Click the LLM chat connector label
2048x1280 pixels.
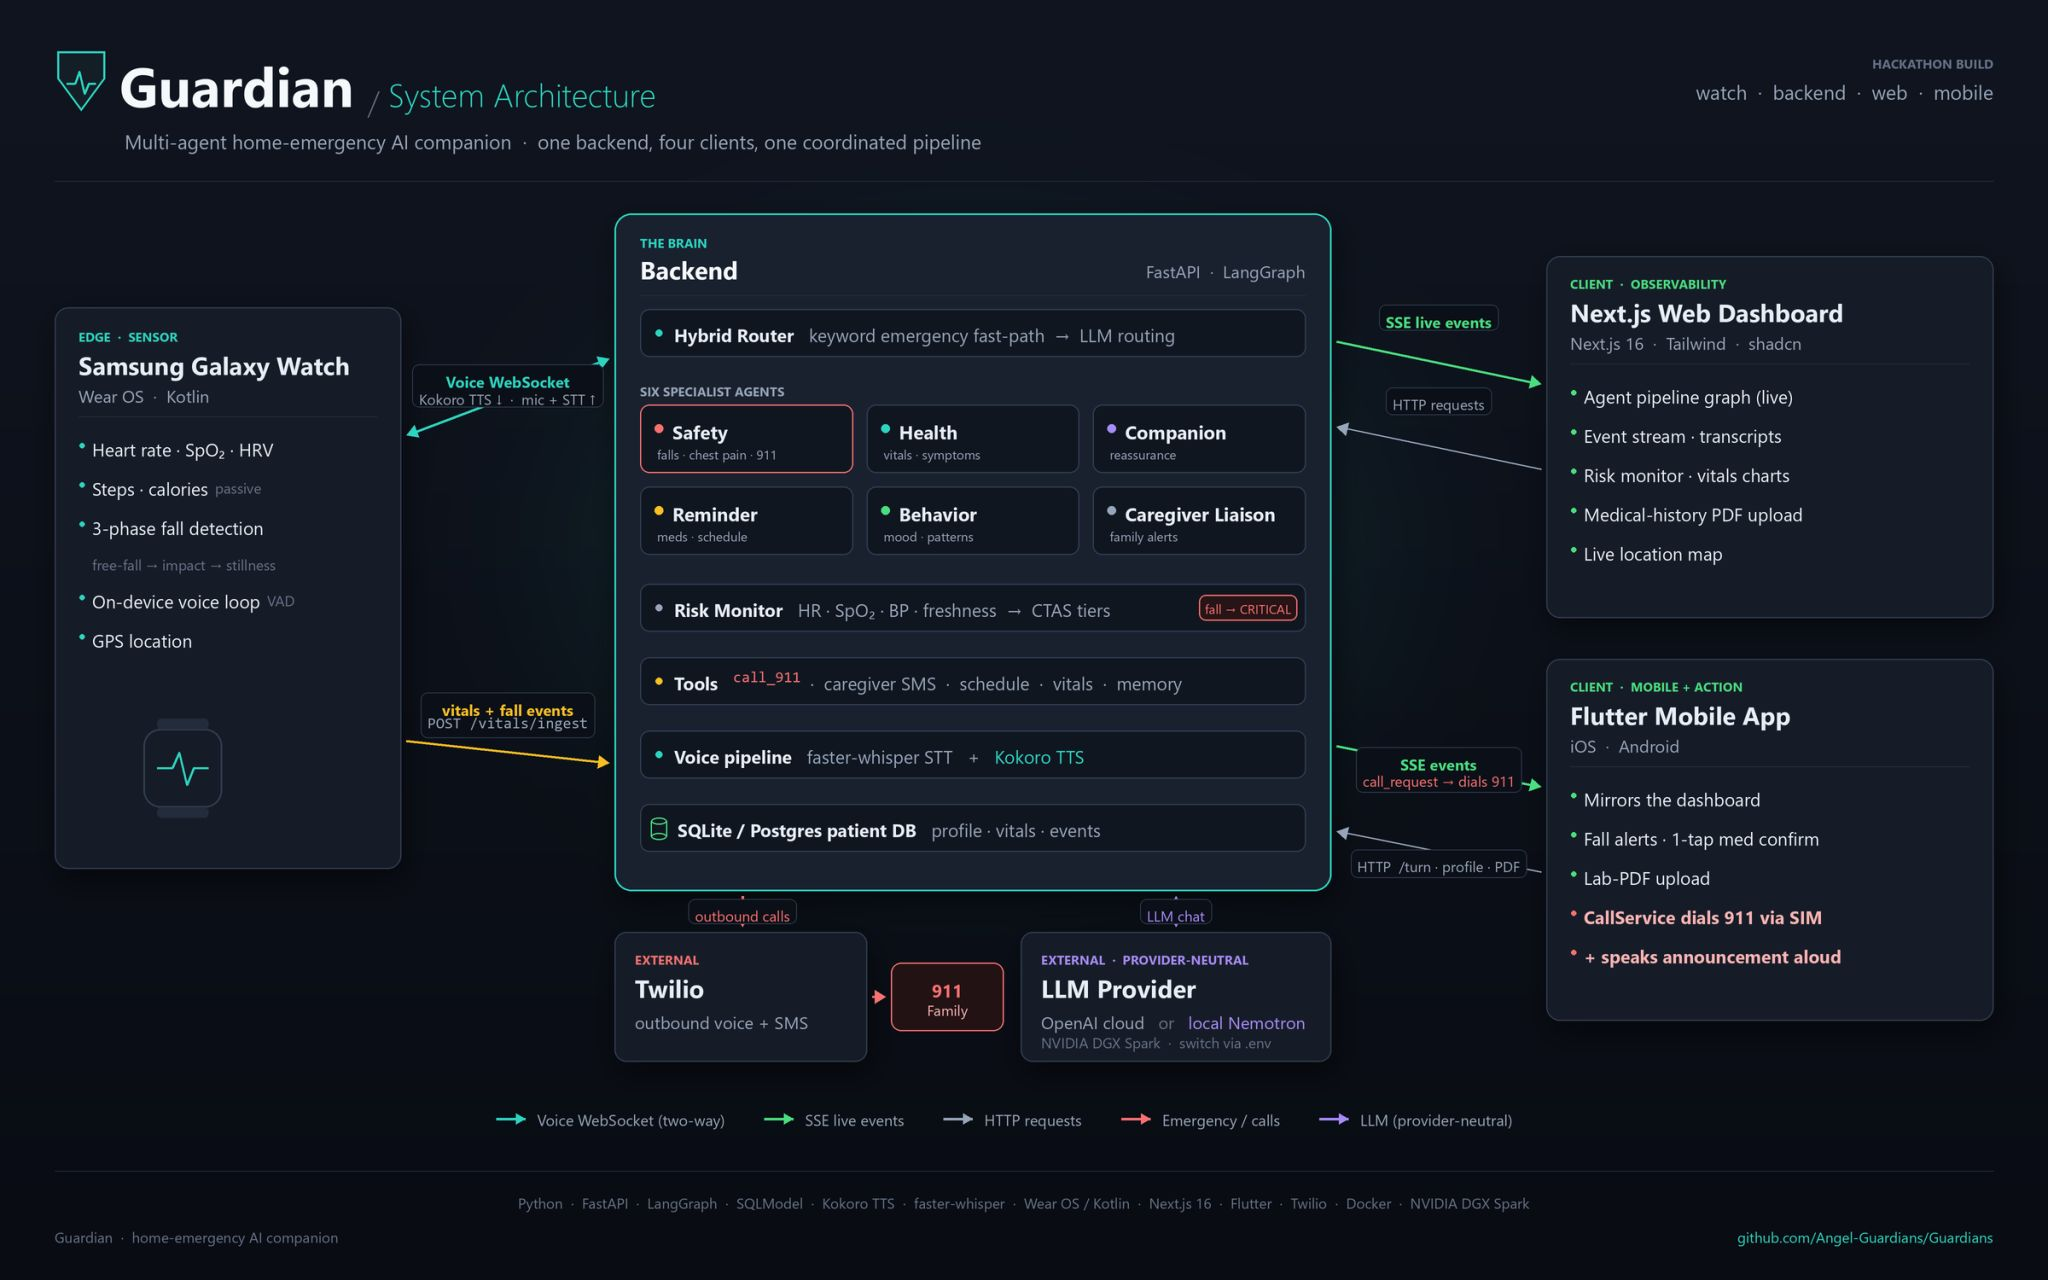click(x=1175, y=915)
